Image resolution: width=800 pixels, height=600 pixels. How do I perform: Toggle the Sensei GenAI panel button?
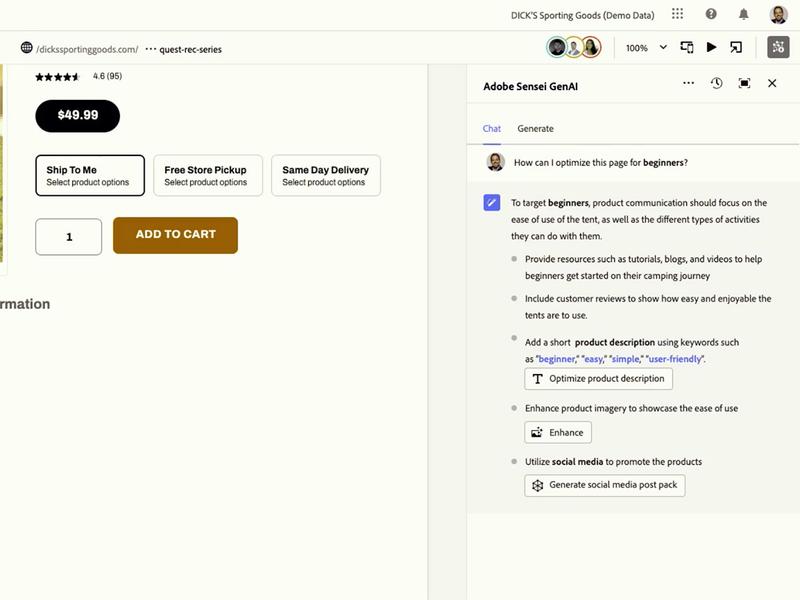(x=778, y=47)
